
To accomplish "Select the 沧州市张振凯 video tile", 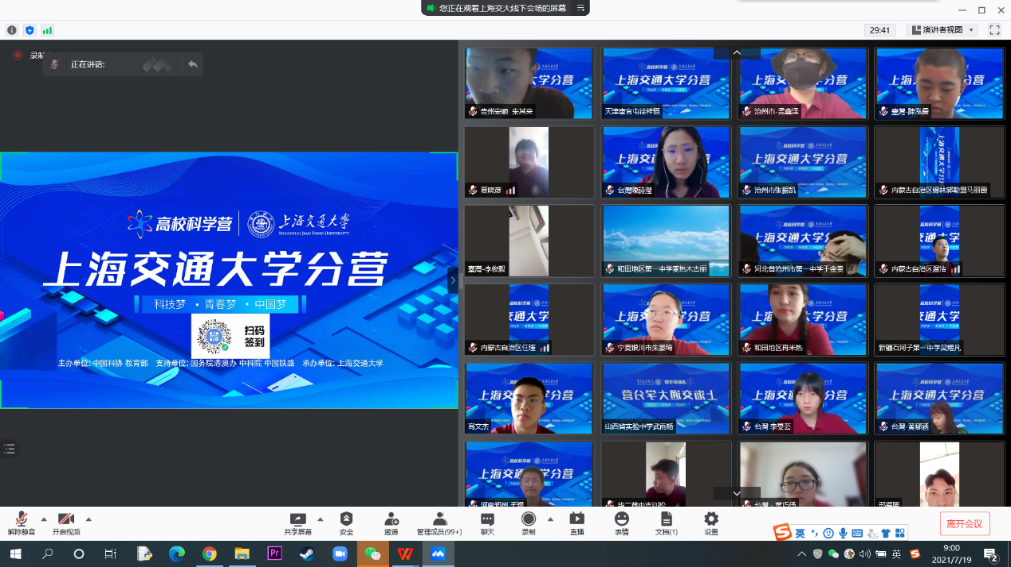I will coord(803,162).
